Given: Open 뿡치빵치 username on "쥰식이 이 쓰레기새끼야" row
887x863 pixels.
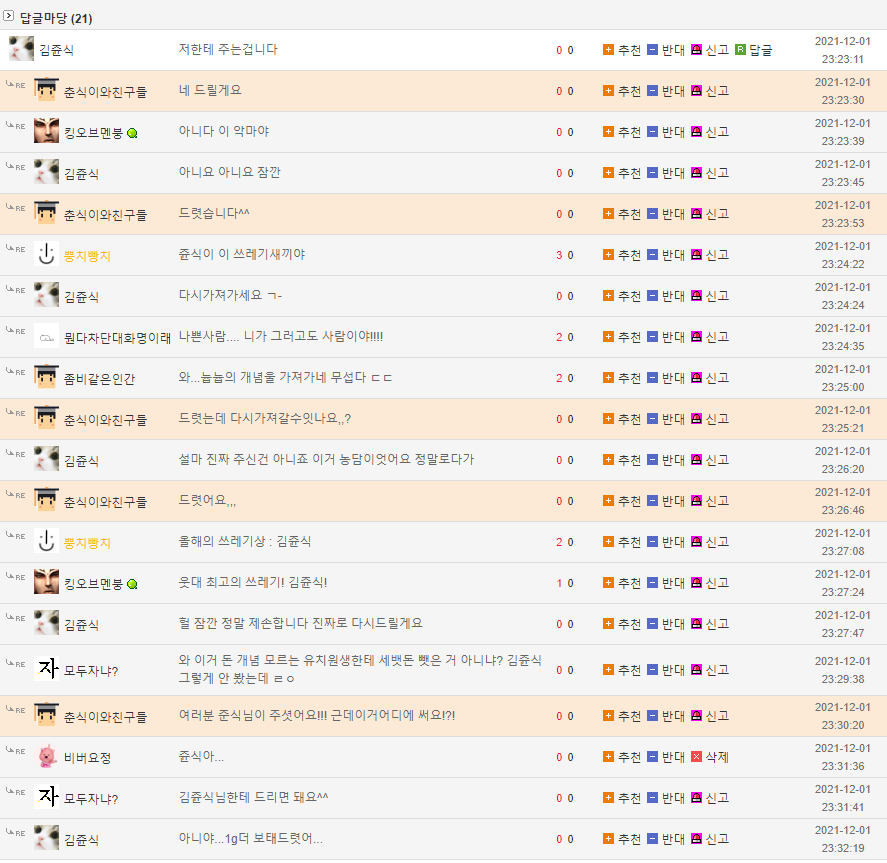Looking at the screenshot, I should click(87, 256).
